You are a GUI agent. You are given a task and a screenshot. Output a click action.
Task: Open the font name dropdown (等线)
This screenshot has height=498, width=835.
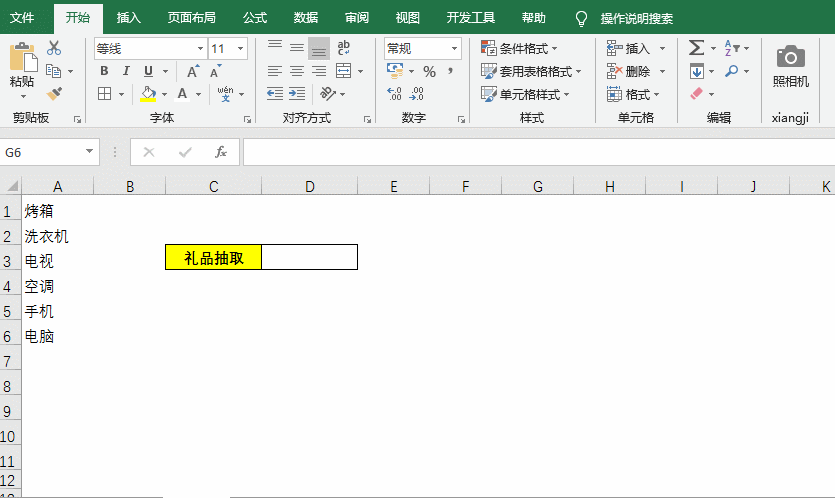(x=150, y=48)
